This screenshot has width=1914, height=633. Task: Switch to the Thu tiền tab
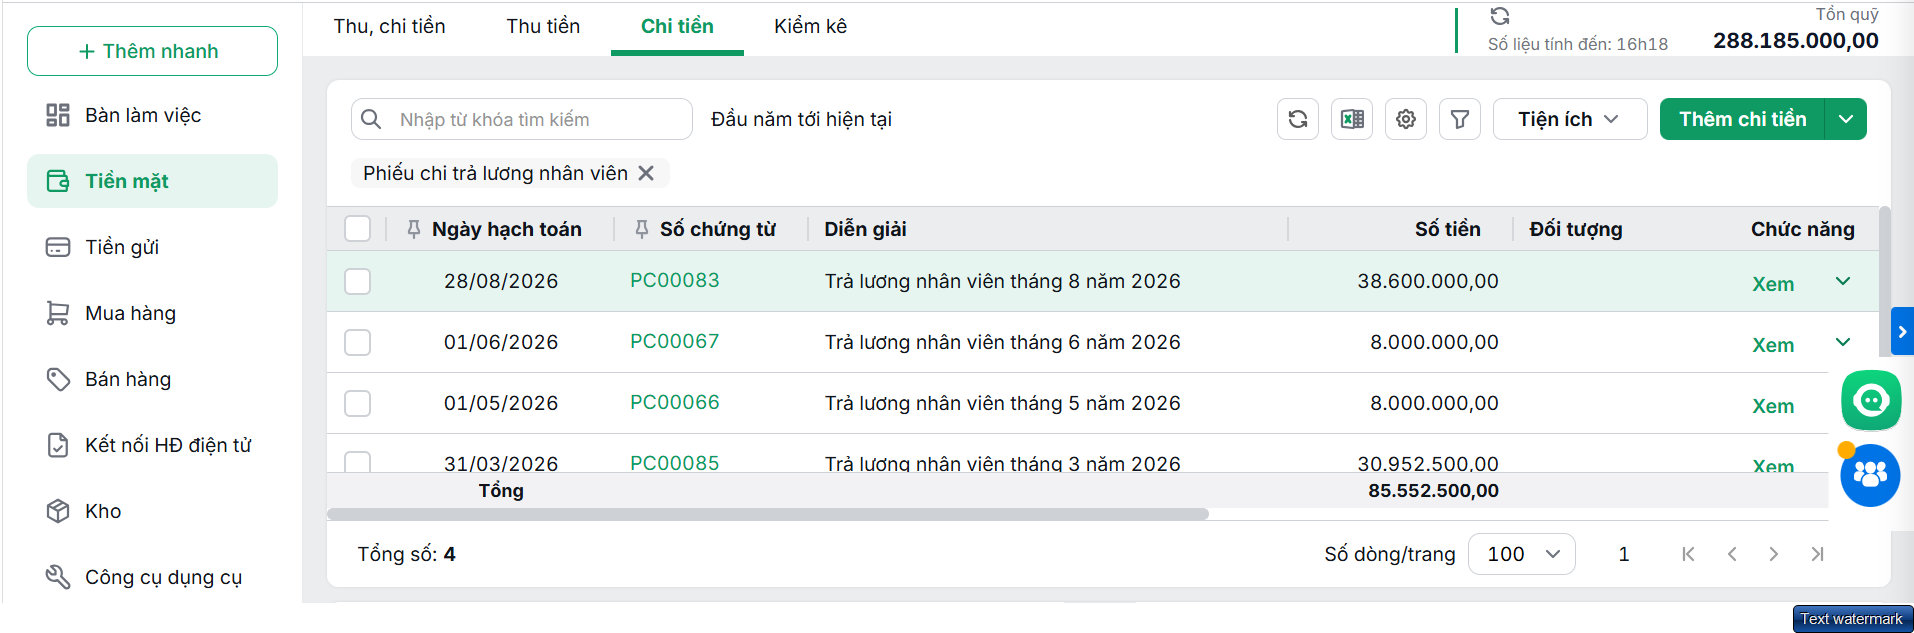tap(543, 26)
